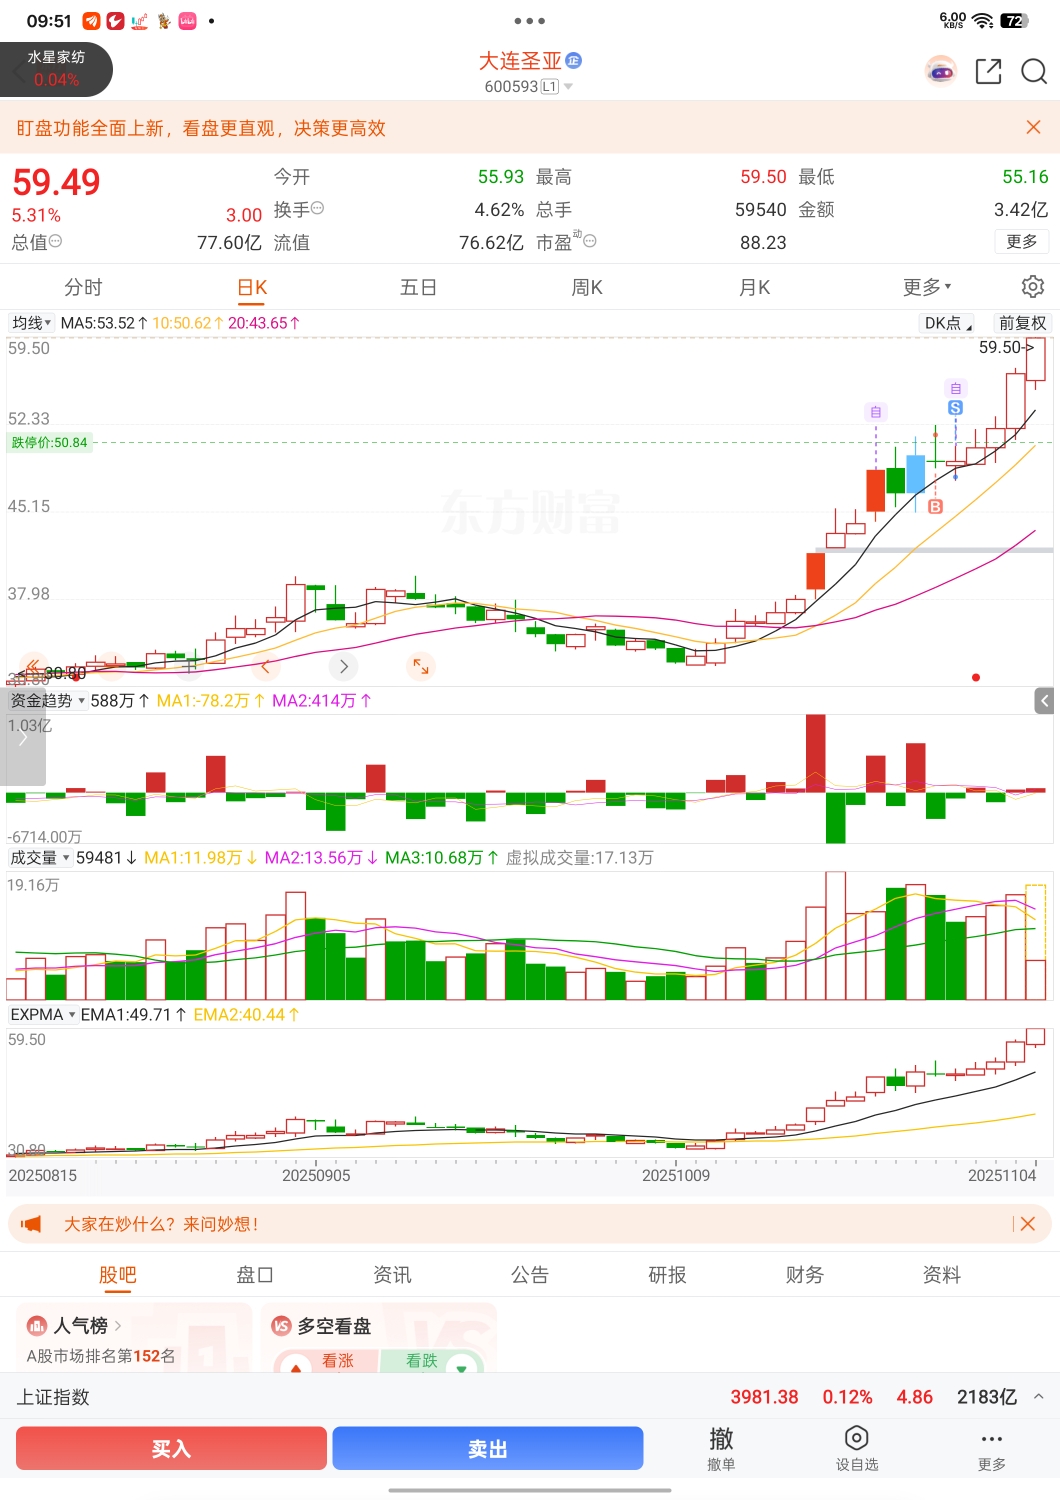Screen dimensions: 1060x1500
Task: Tap the blue verified badge beside 大连圣亚
Action: 574,61
